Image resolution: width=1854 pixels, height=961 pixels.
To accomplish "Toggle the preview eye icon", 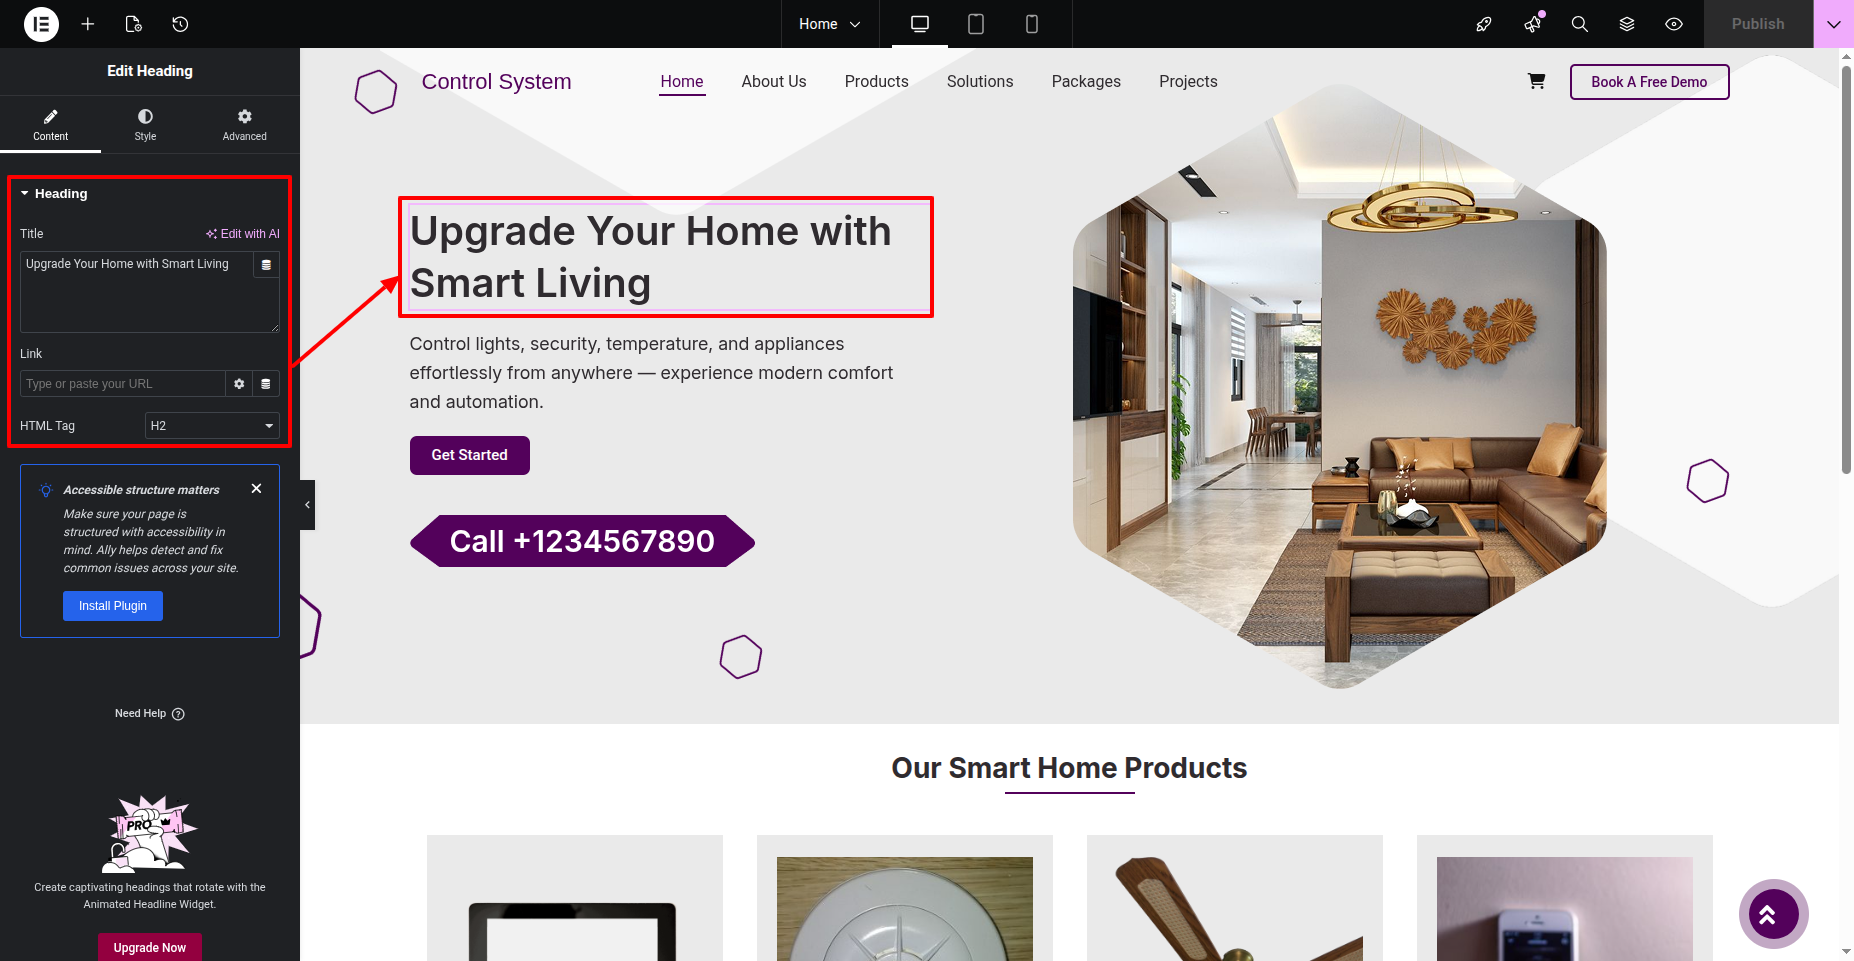I will pos(1674,24).
